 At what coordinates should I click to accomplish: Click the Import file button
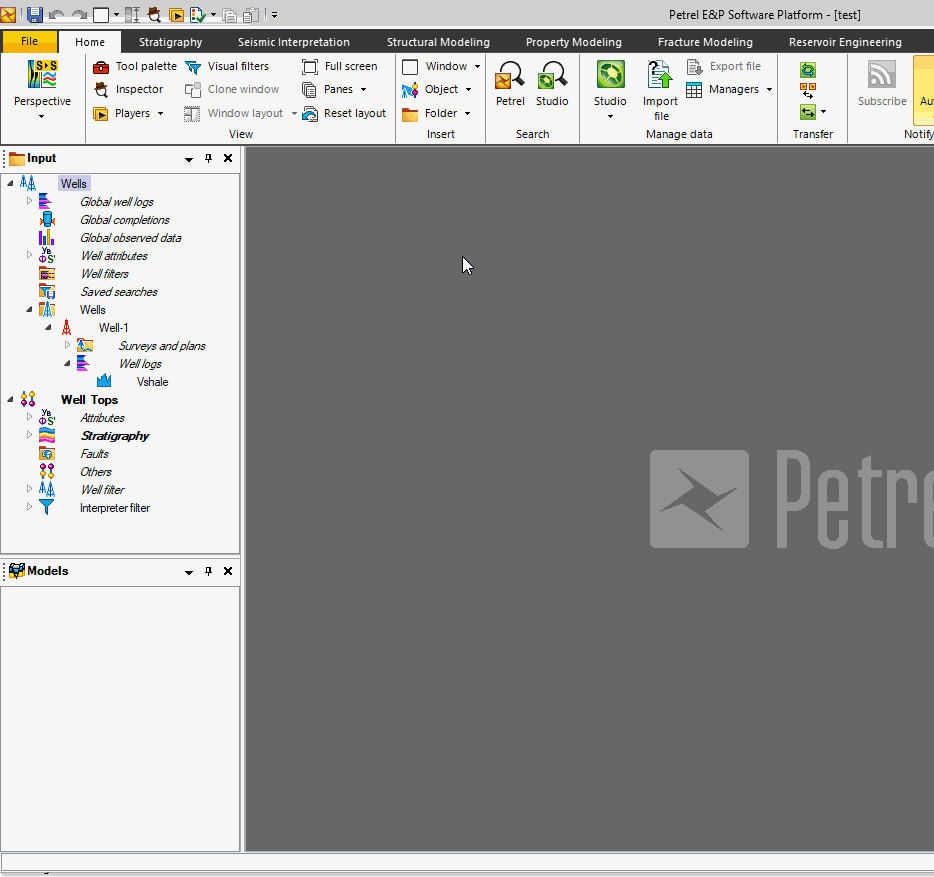point(660,91)
